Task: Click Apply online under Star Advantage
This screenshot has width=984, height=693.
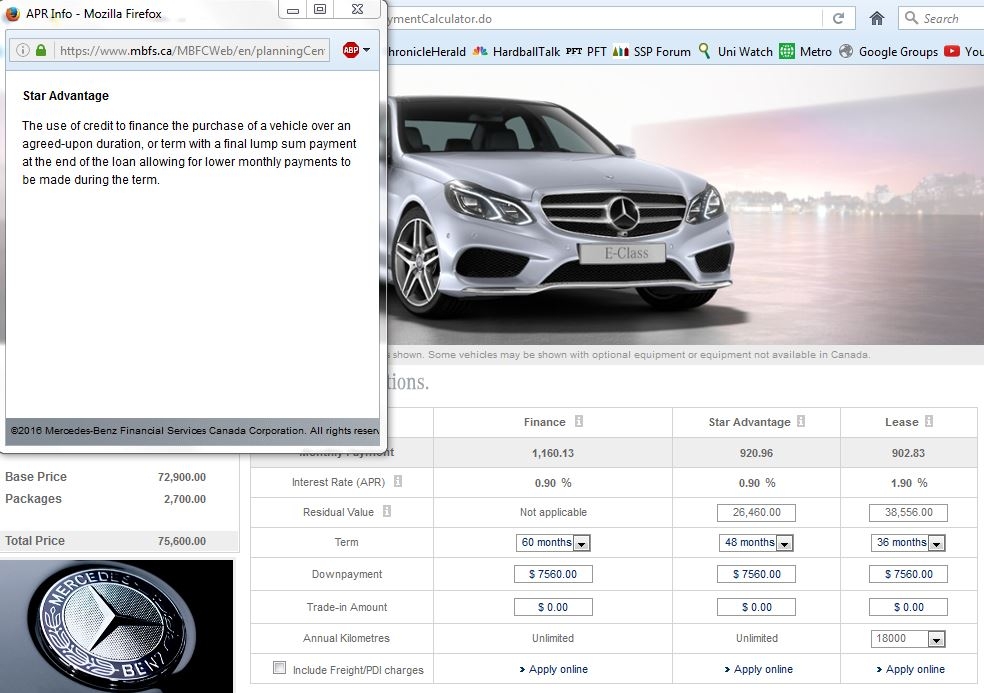Action: click(758, 669)
